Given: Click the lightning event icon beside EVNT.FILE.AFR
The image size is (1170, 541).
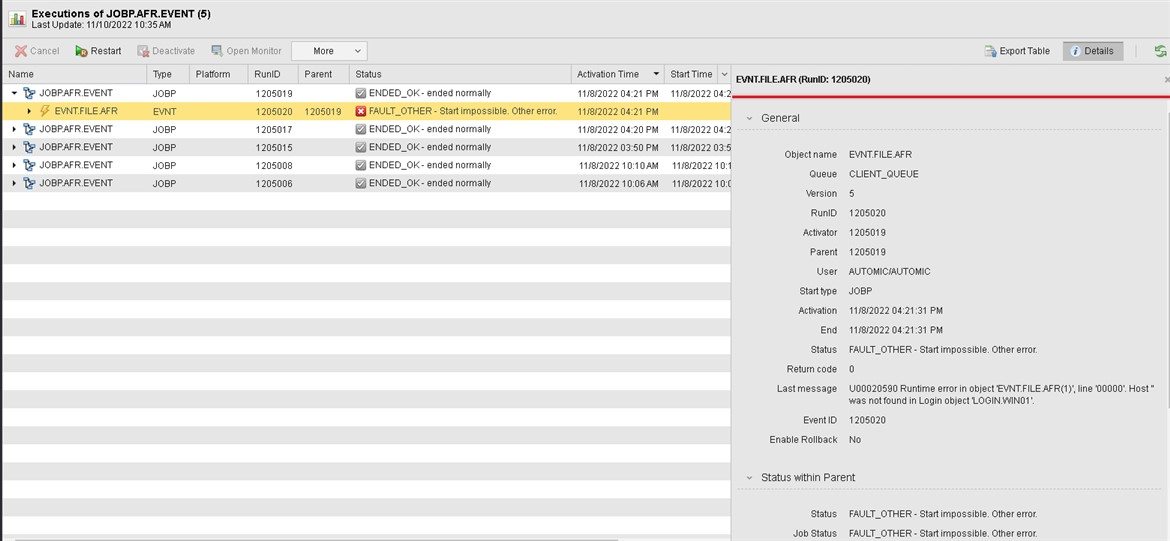Looking at the screenshot, I should pyautogui.click(x=45, y=111).
